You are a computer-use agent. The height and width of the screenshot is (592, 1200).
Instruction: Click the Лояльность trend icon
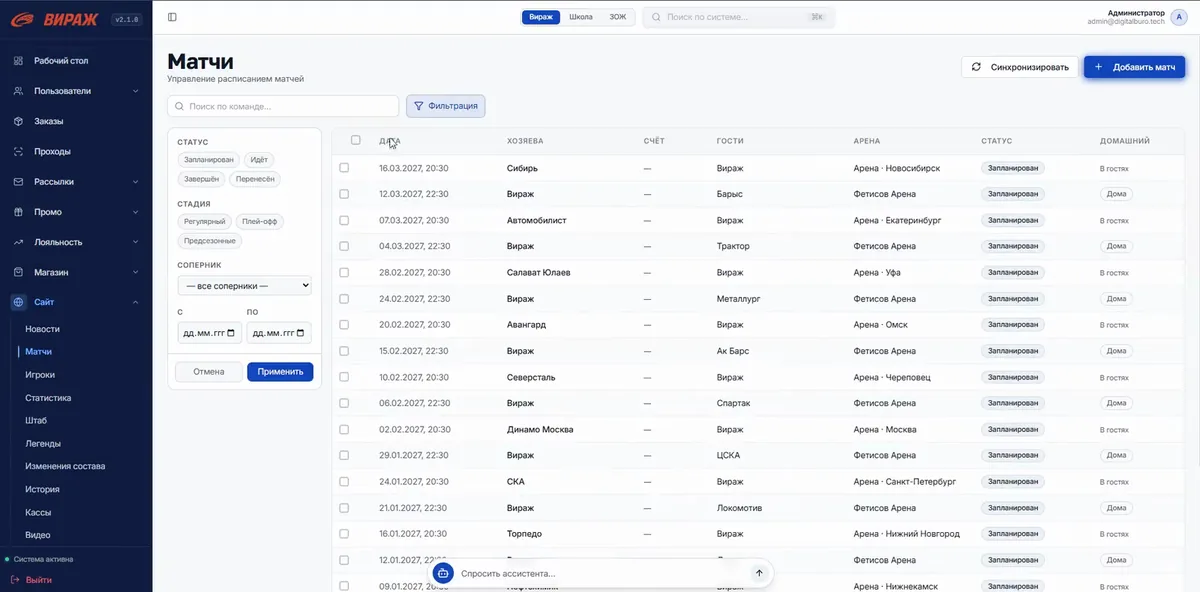(18, 242)
